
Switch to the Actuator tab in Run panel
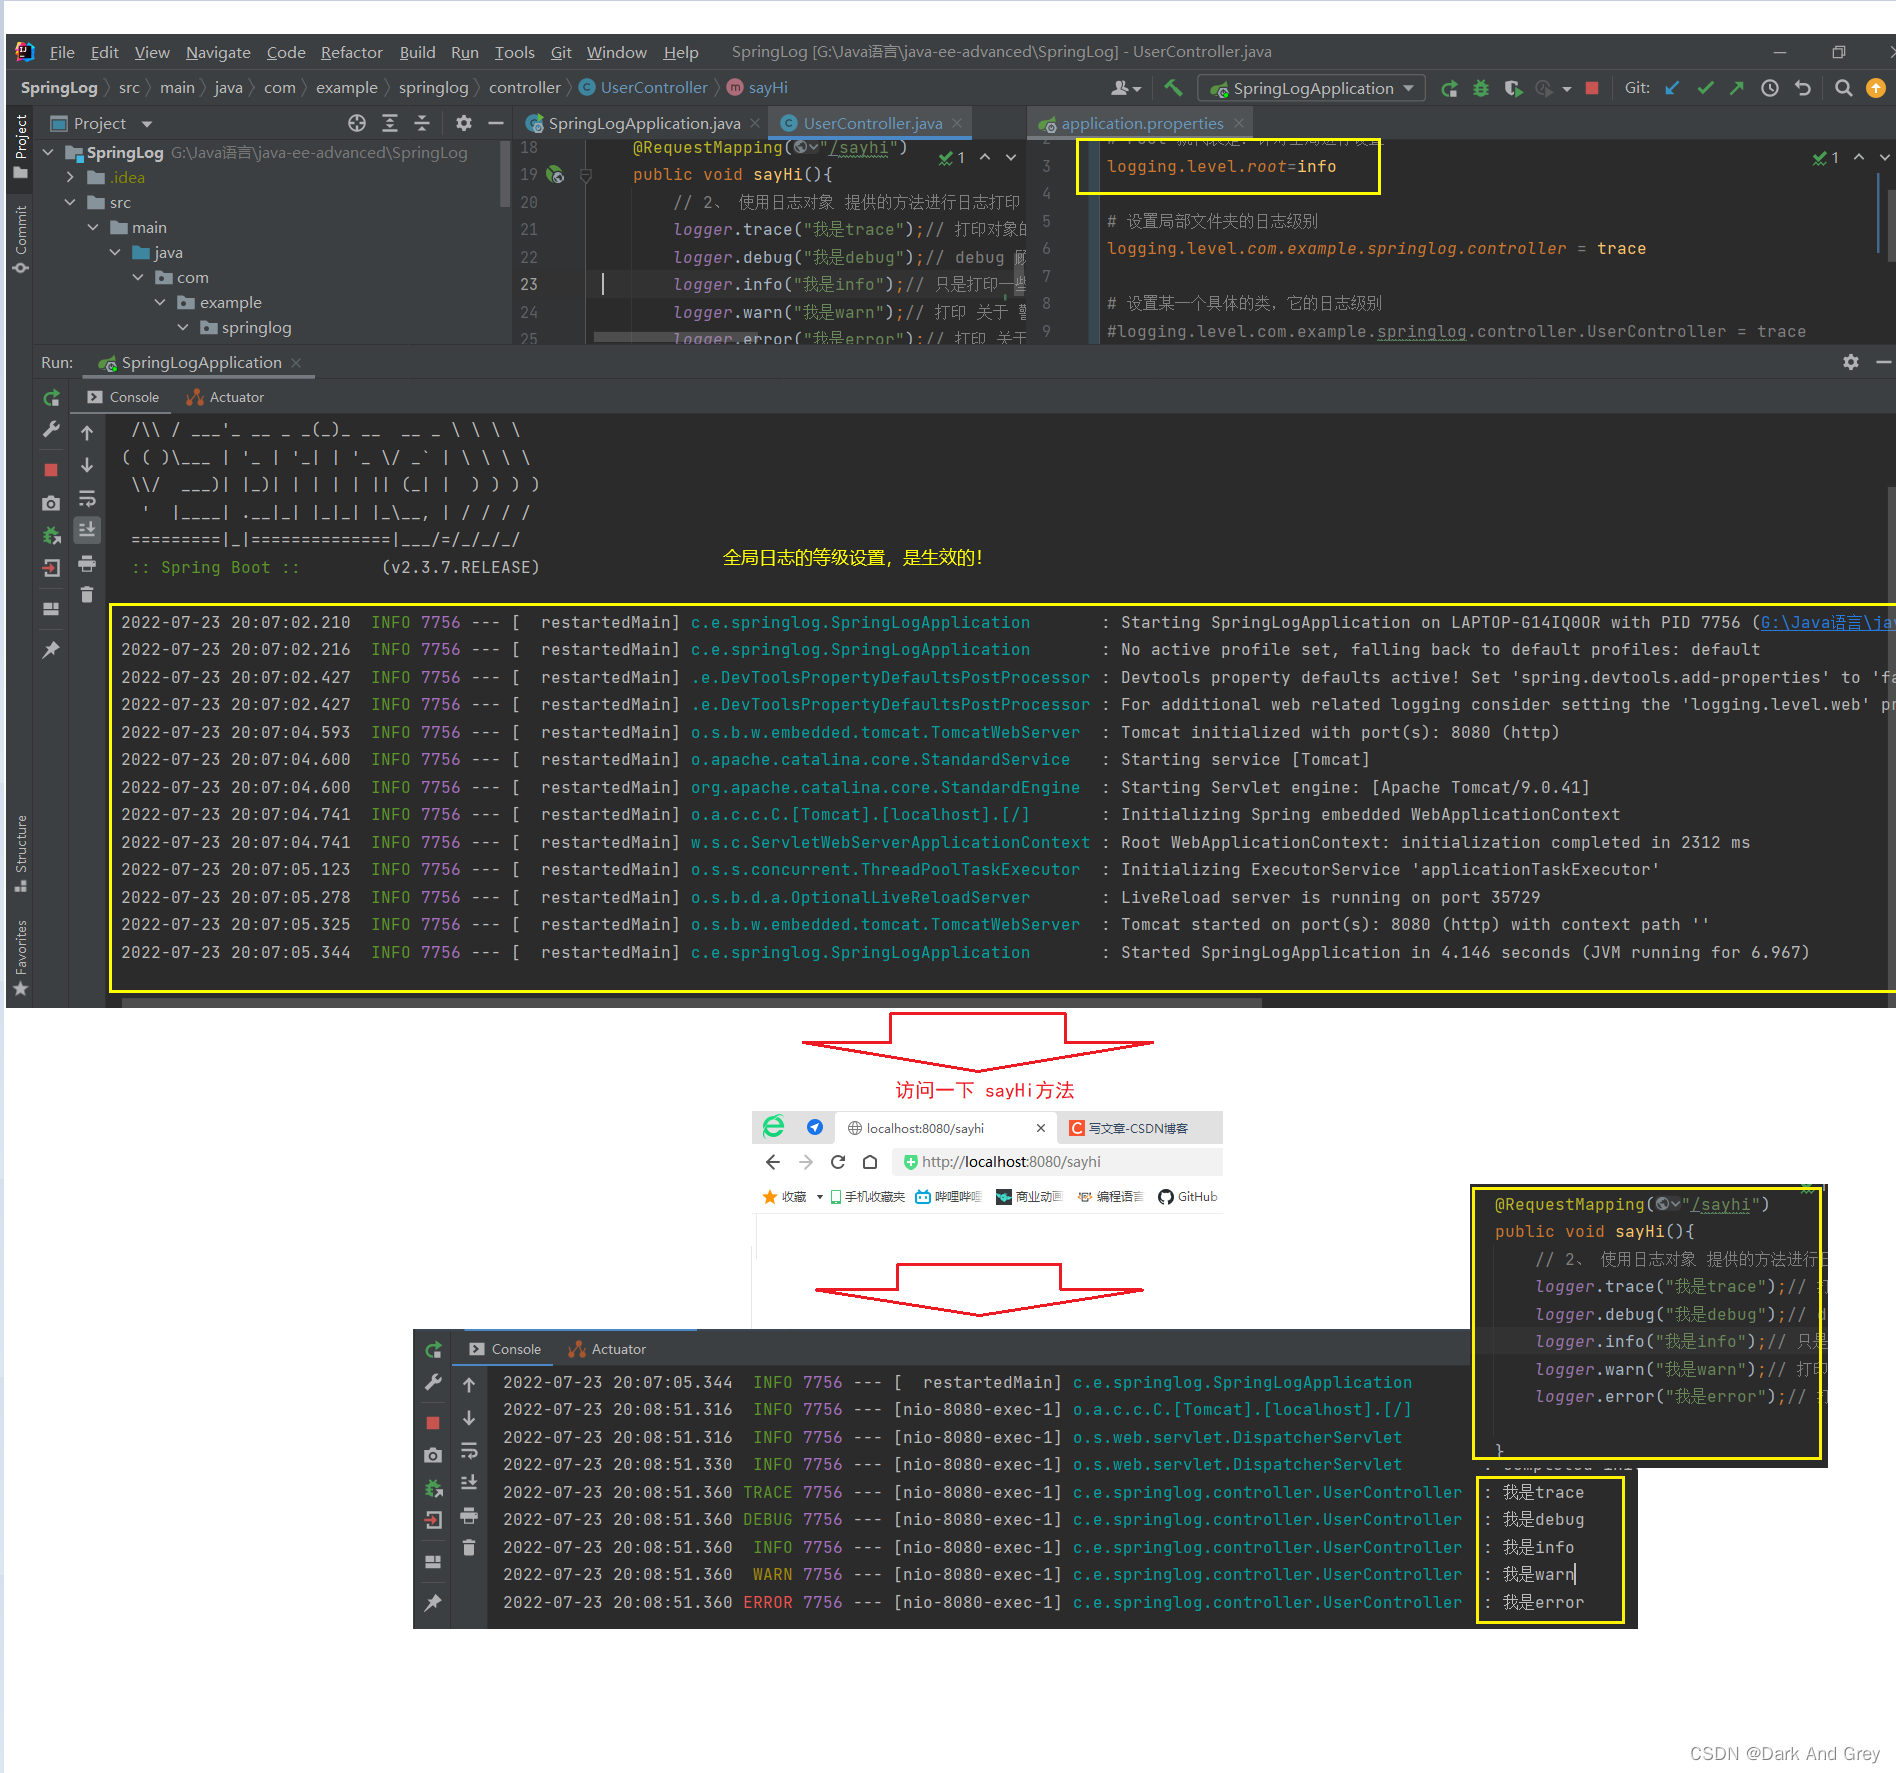[x=225, y=397]
